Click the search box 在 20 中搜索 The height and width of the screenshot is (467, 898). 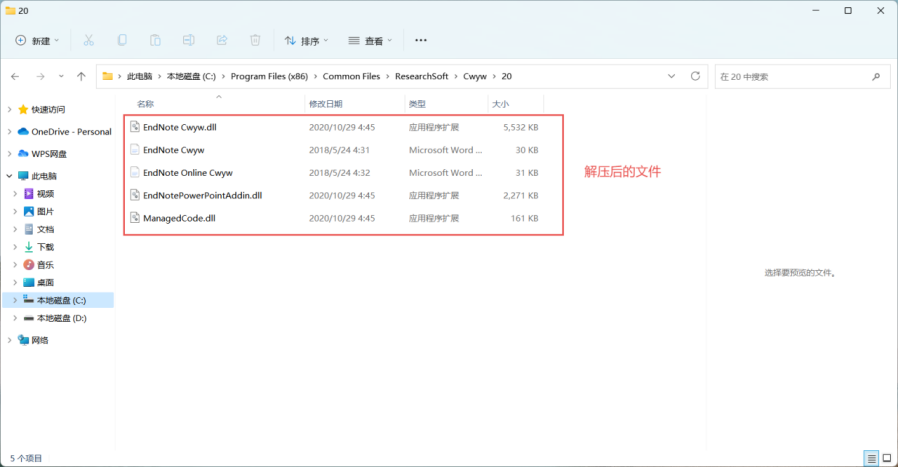point(802,76)
